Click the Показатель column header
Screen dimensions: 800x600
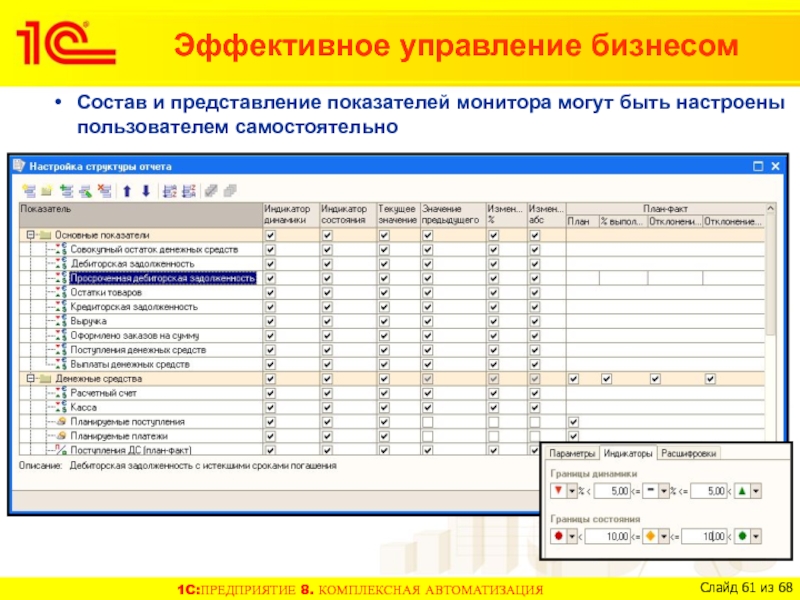coord(140,215)
